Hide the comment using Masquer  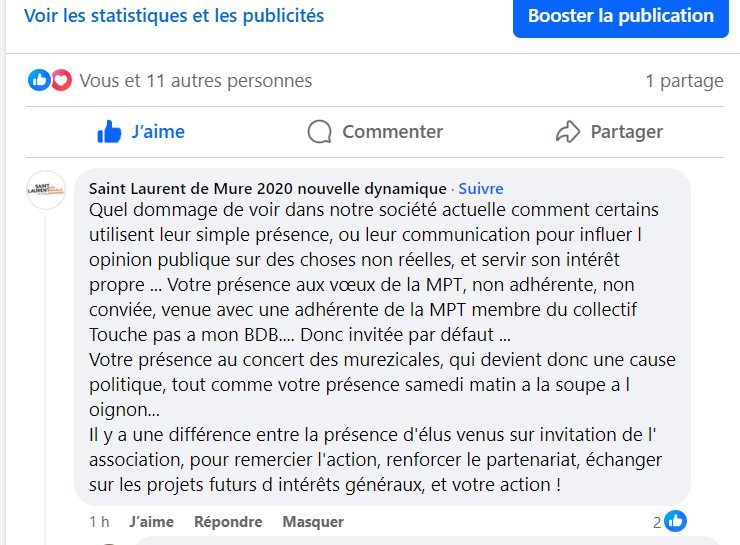(x=313, y=521)
